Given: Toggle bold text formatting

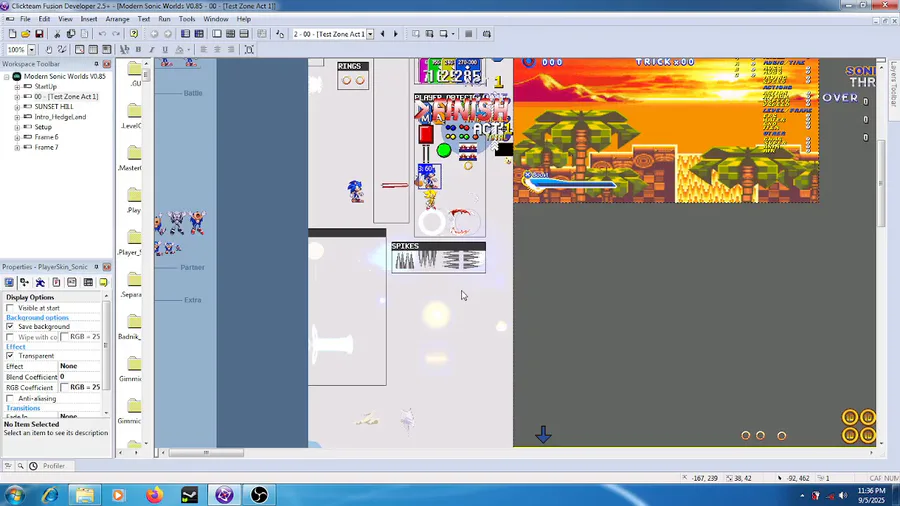Looking at the screenshot, I should [138, 49].
